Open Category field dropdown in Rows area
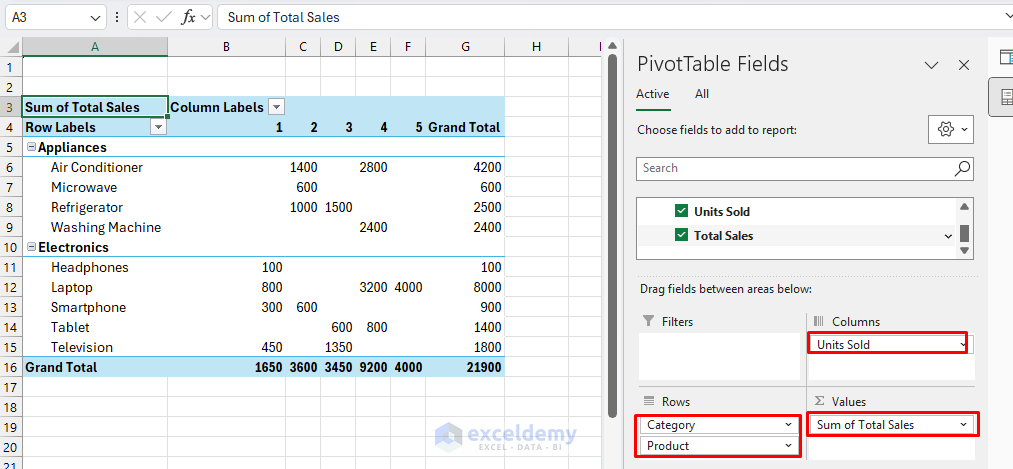Screen dimensions: 1013x469 click(x=788, y=425)
